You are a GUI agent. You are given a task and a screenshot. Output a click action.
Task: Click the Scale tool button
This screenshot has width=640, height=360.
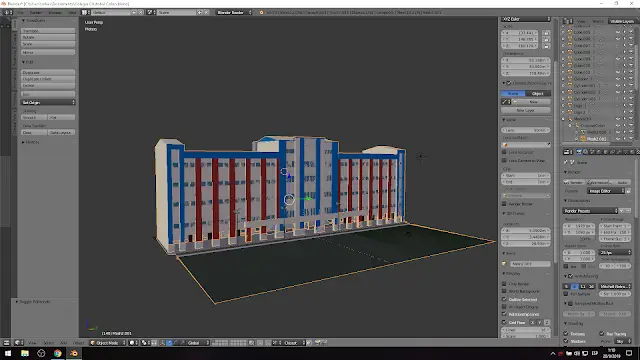click(48, 44)
